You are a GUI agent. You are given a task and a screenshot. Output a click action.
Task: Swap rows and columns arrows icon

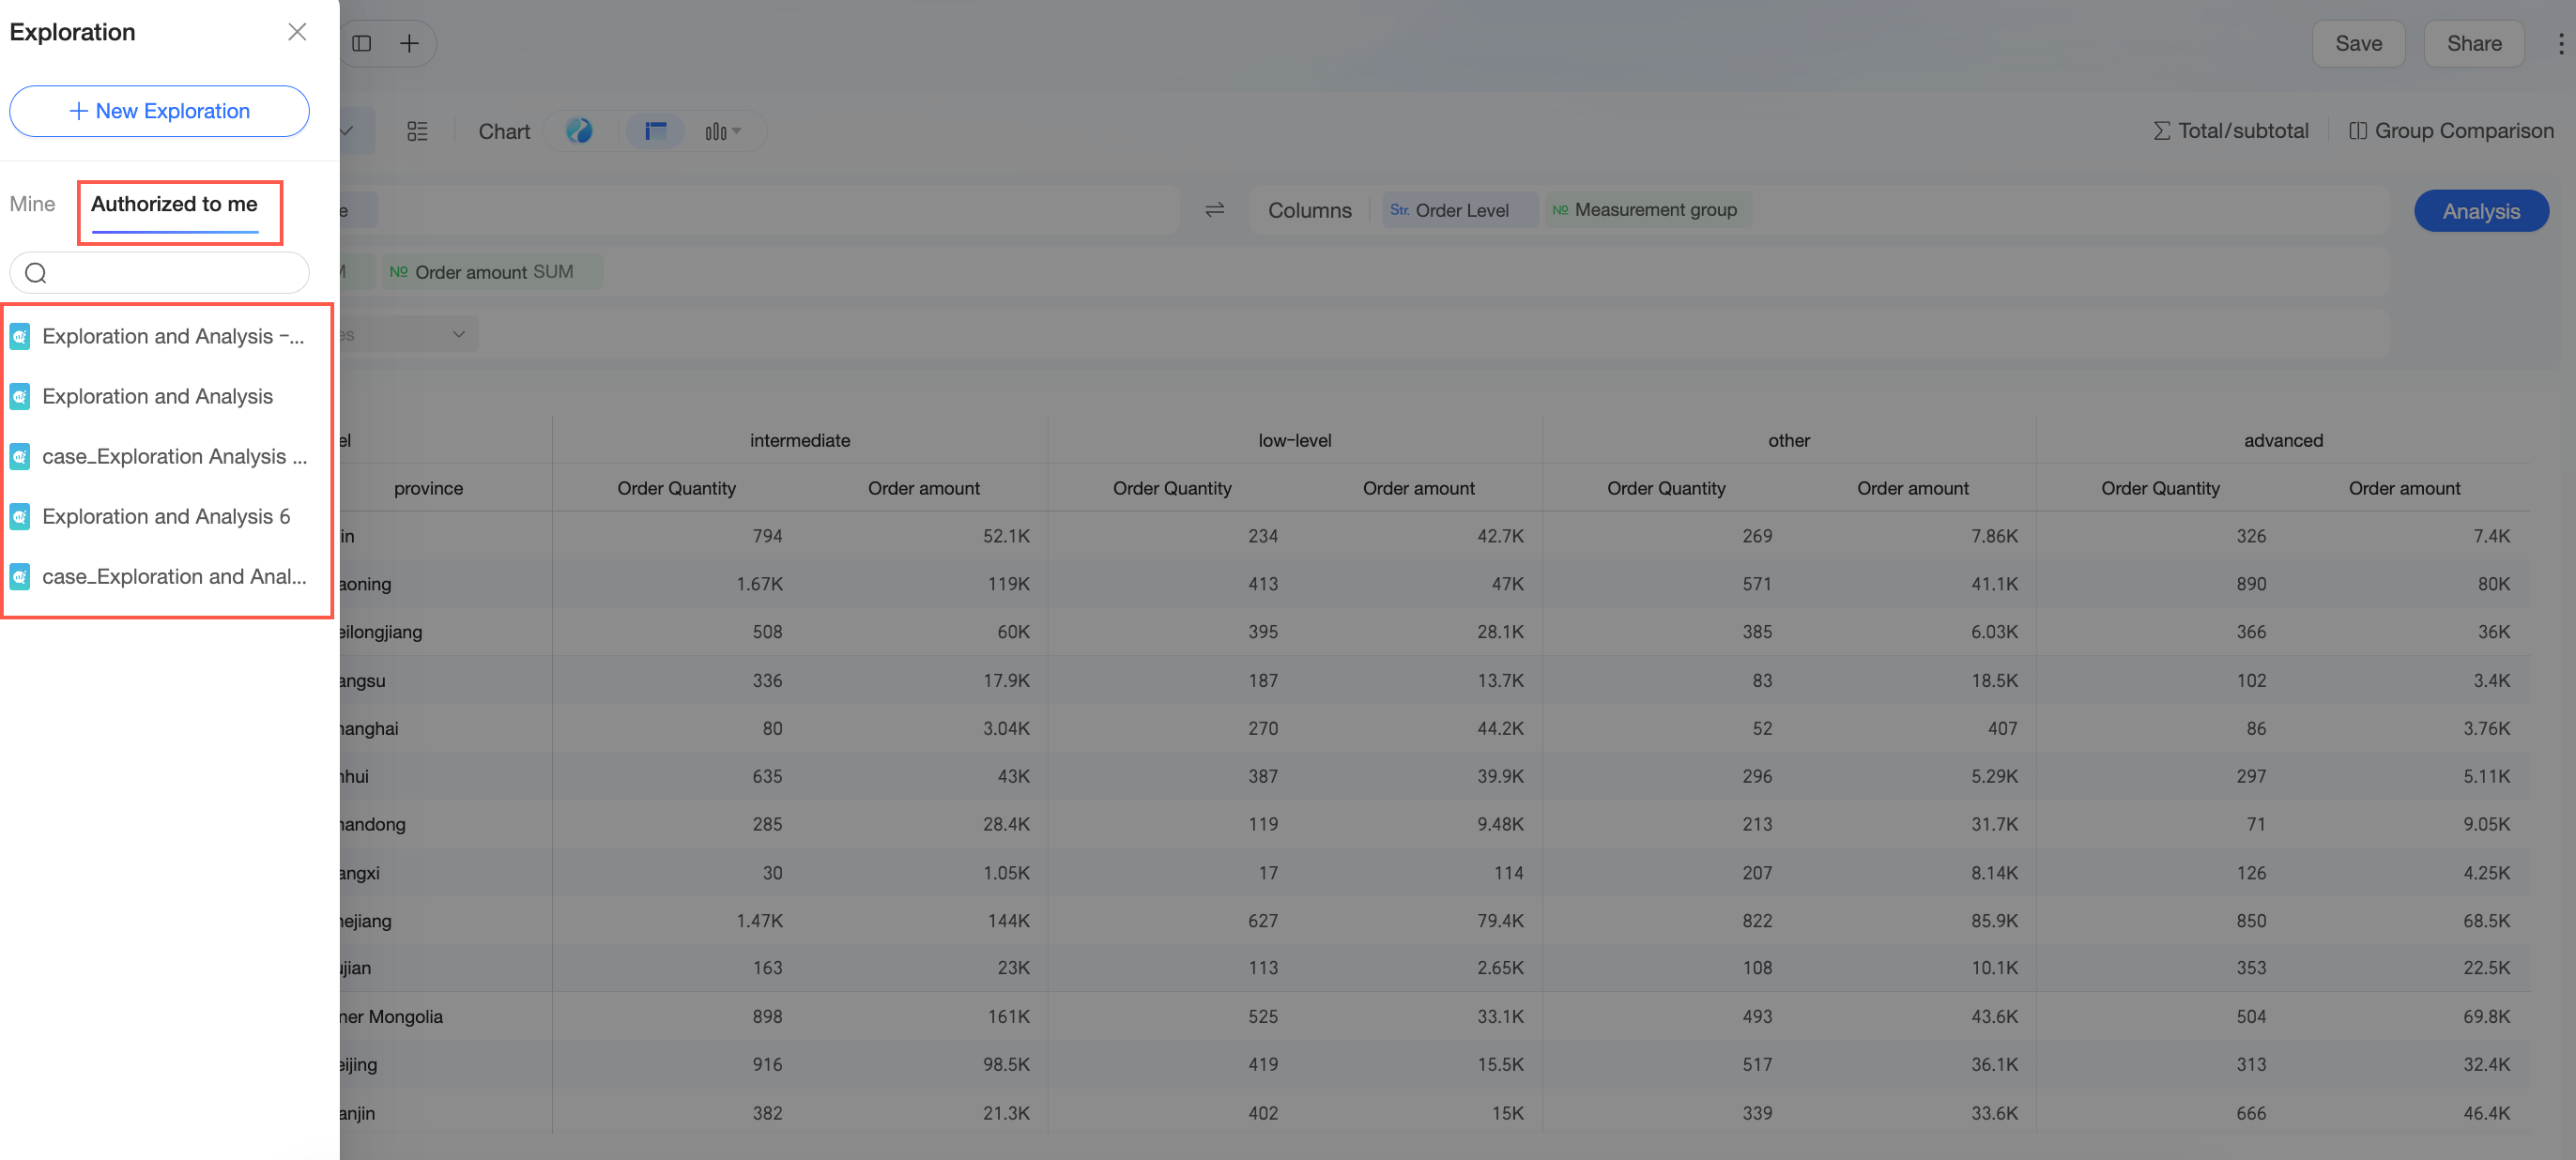click(1214, 210)
